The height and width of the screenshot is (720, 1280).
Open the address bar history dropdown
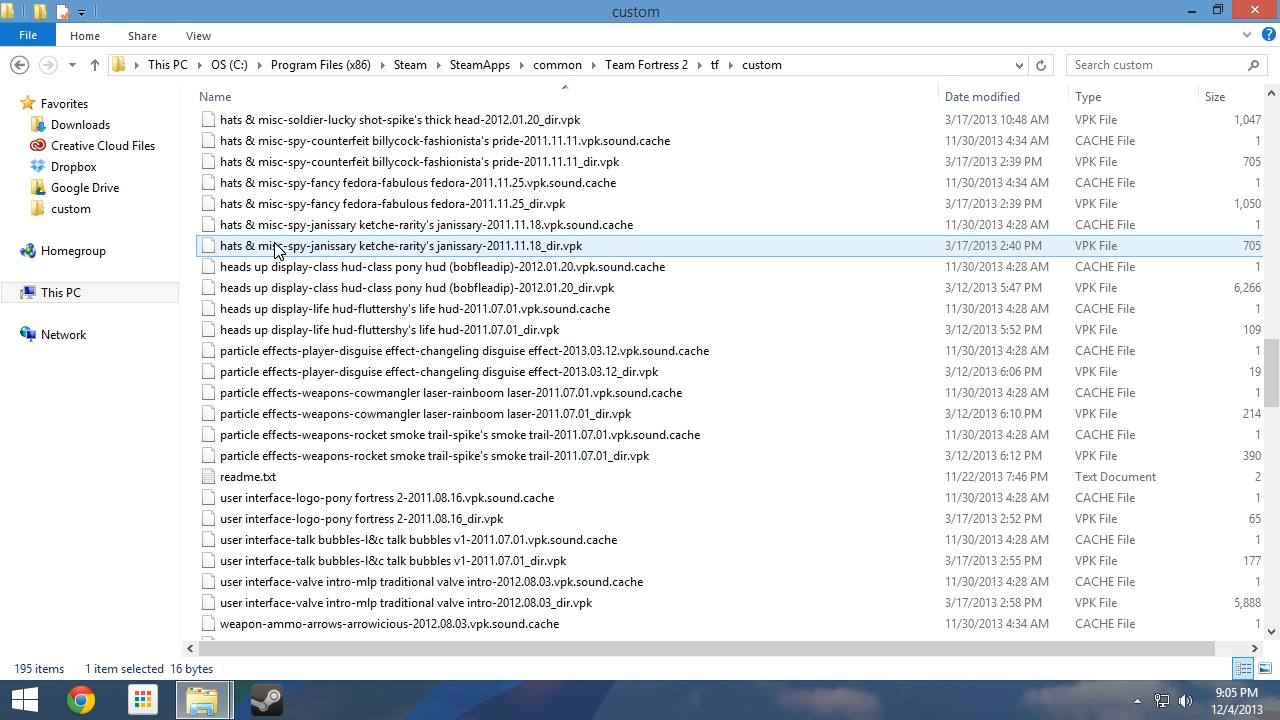click(x=1019, y=65)
